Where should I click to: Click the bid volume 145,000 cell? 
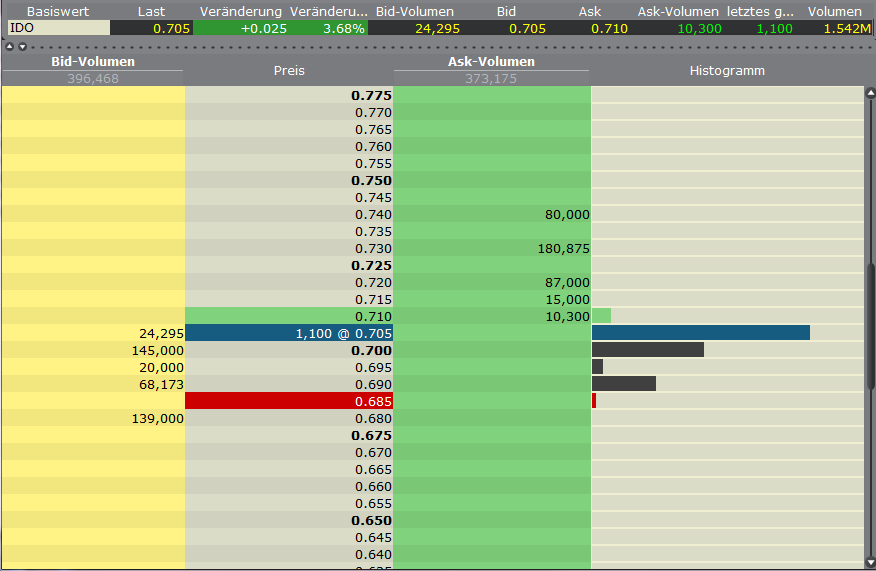click(x=93, y=350)
